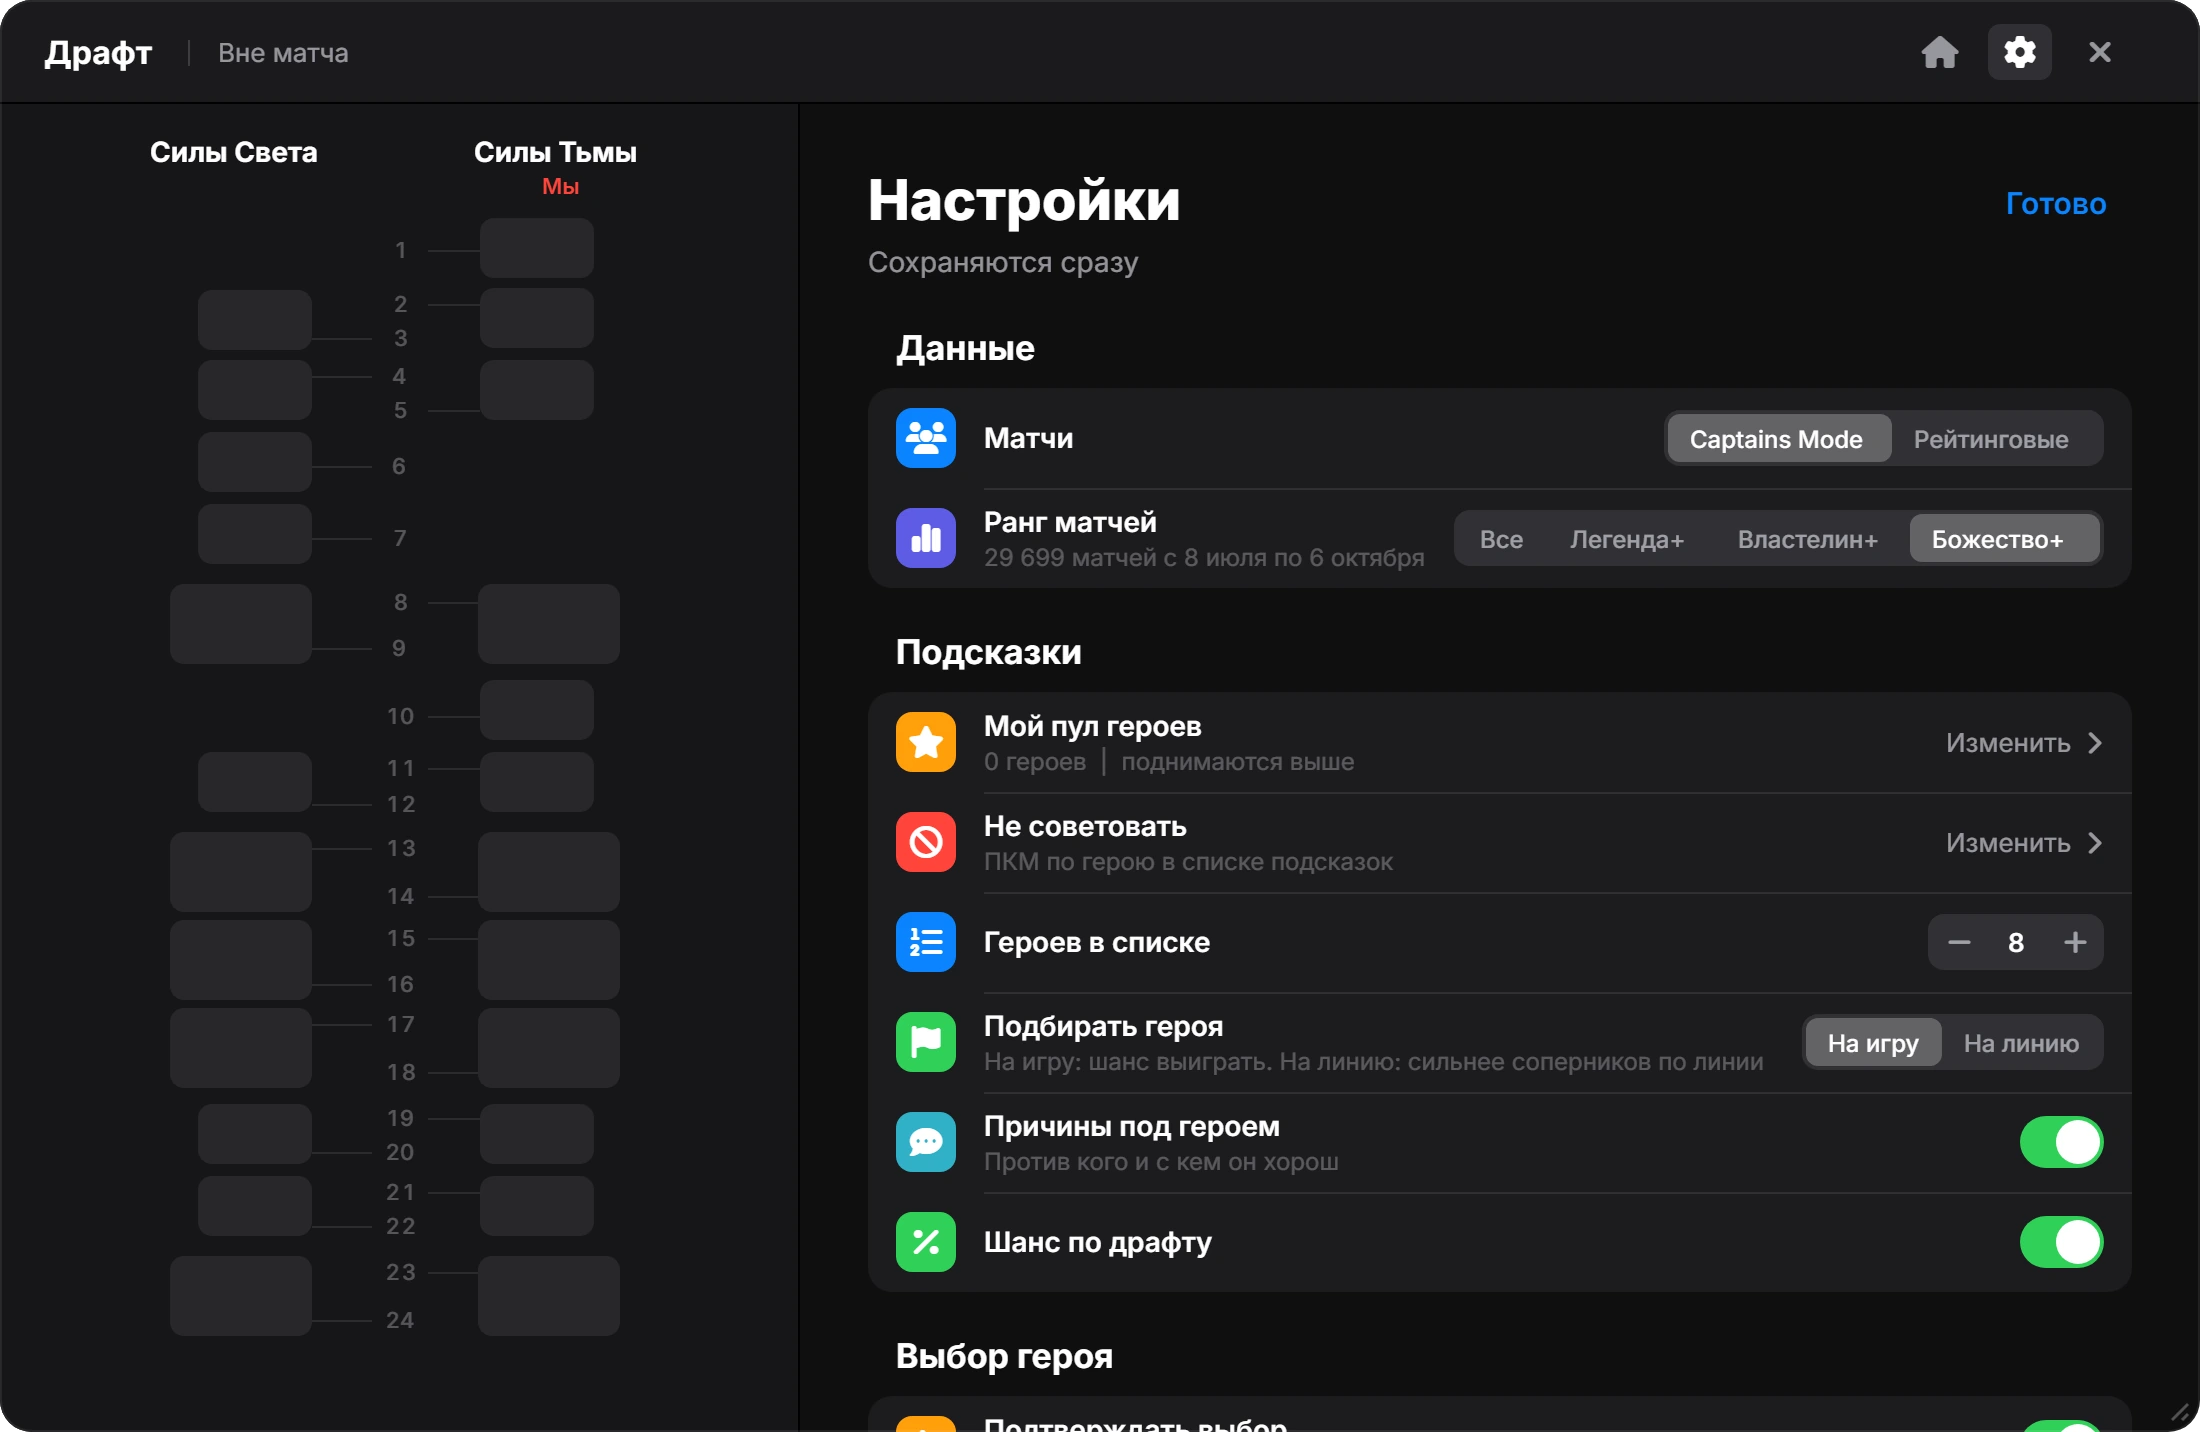Click the speech bubble Причины под героем icon

click(926, 1142)
